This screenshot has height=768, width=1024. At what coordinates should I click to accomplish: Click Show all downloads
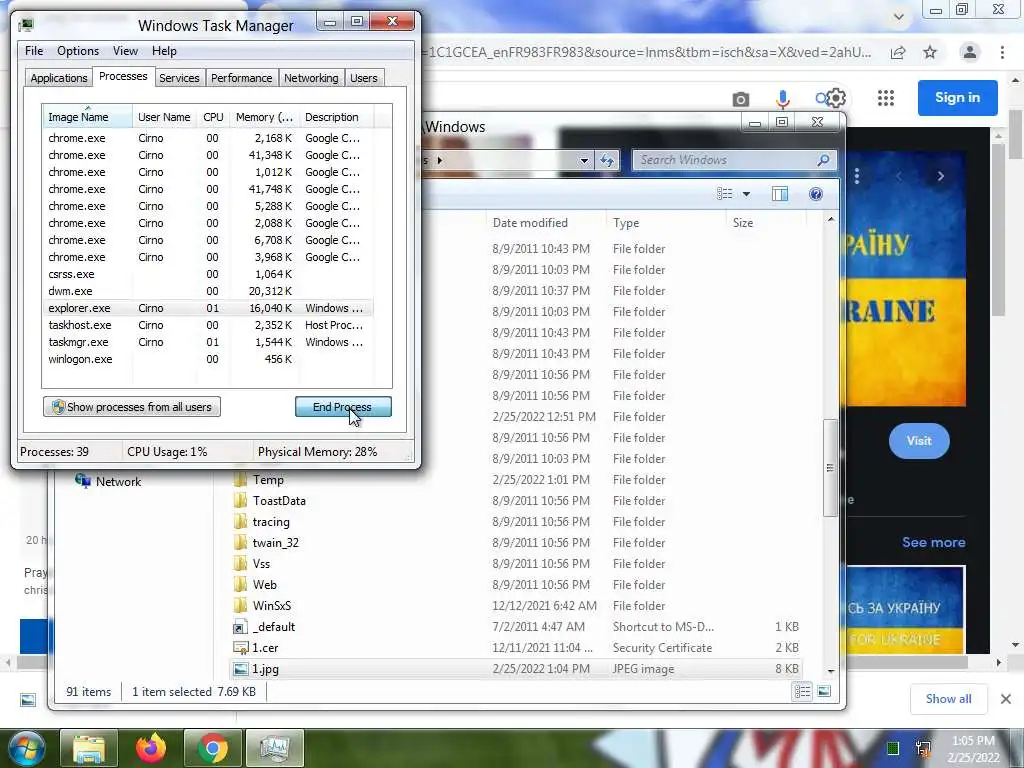tap(948, 699)
